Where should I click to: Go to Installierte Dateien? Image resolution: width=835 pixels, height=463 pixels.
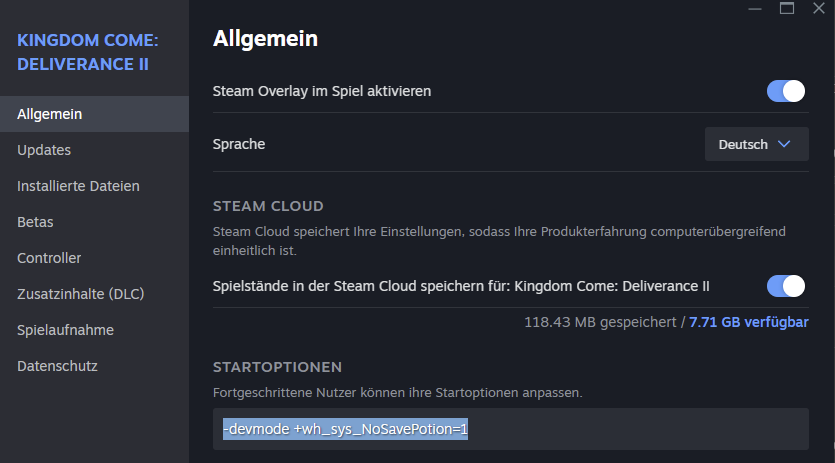click(x=78, y=186)
